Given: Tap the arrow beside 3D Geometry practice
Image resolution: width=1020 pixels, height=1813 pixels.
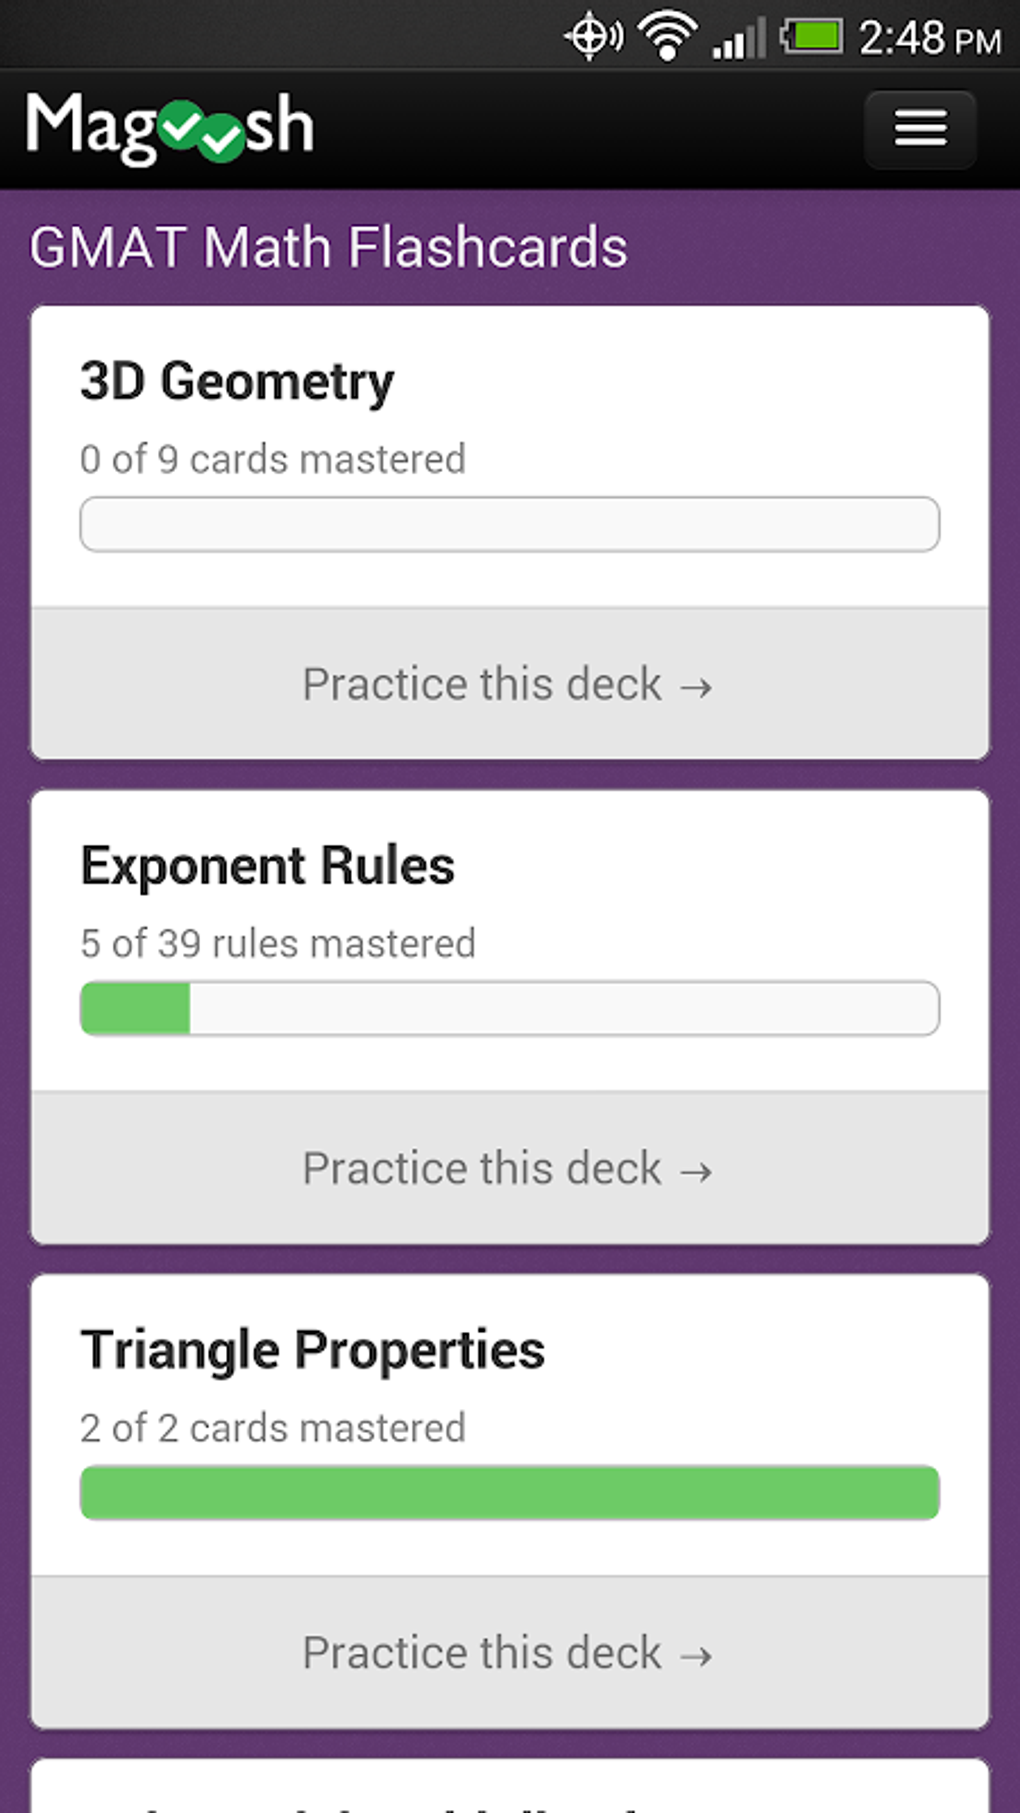Looking at the screenshot, I should pyautogui.click(x=696, y=687).
